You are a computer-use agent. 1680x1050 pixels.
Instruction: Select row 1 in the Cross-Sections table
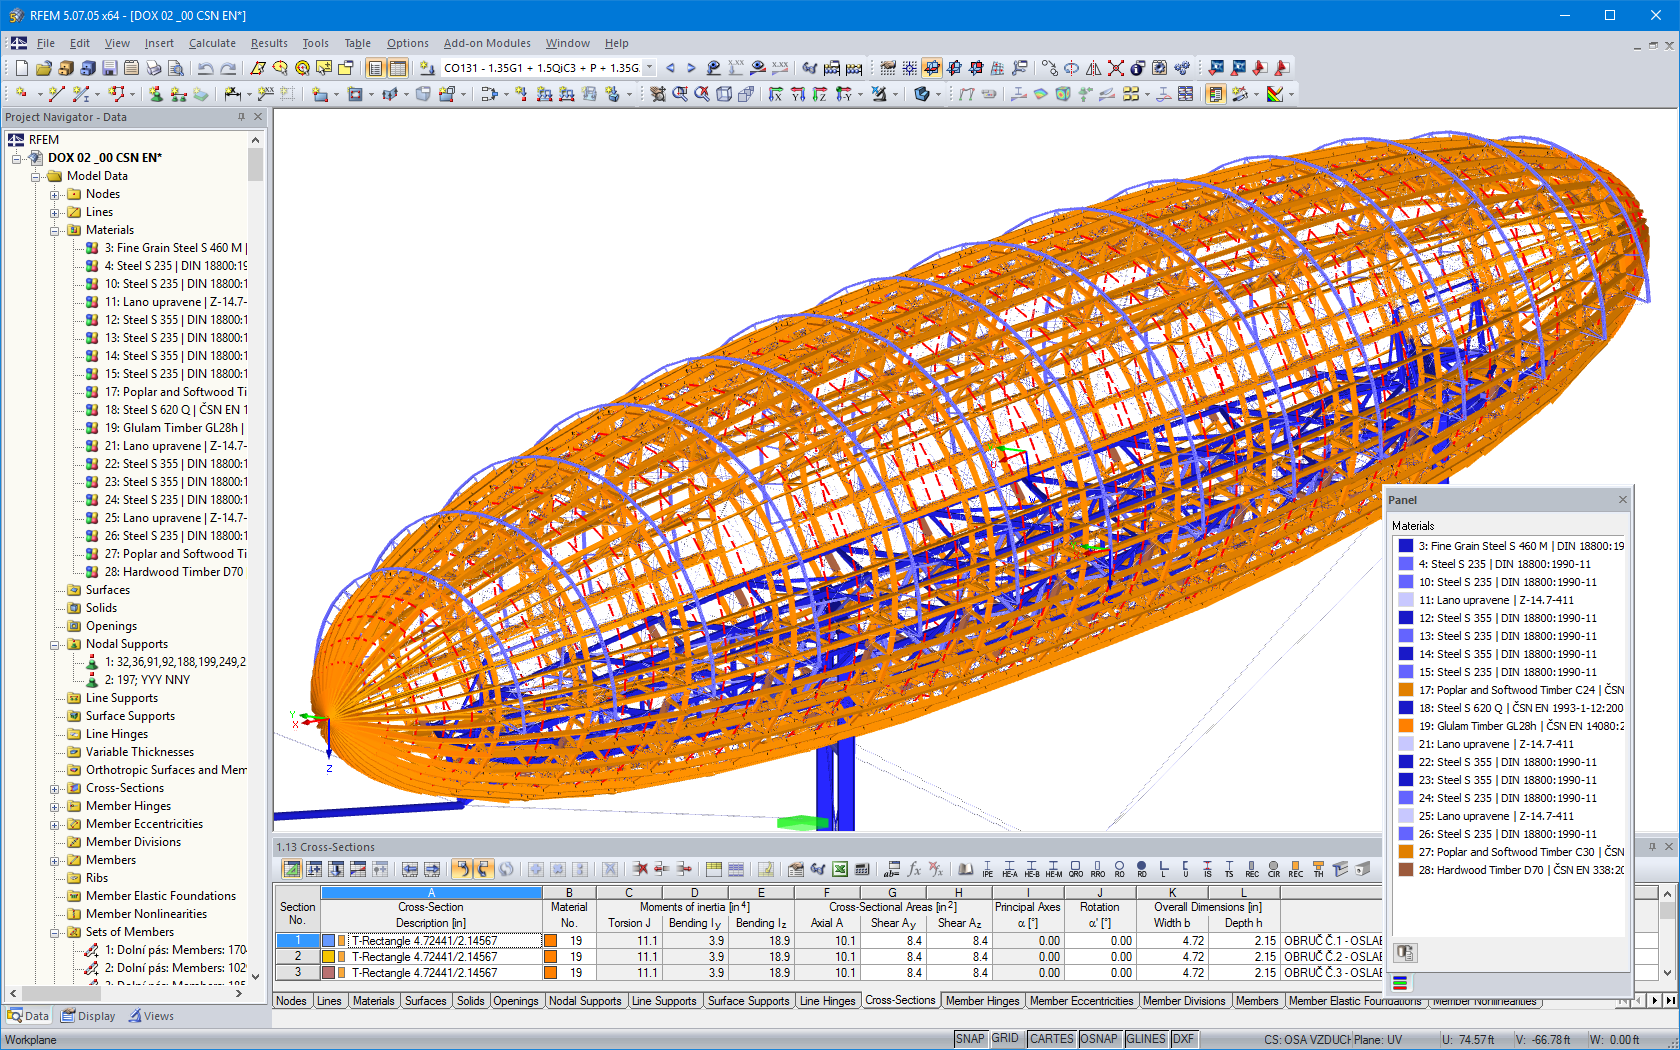click(297, 940)
